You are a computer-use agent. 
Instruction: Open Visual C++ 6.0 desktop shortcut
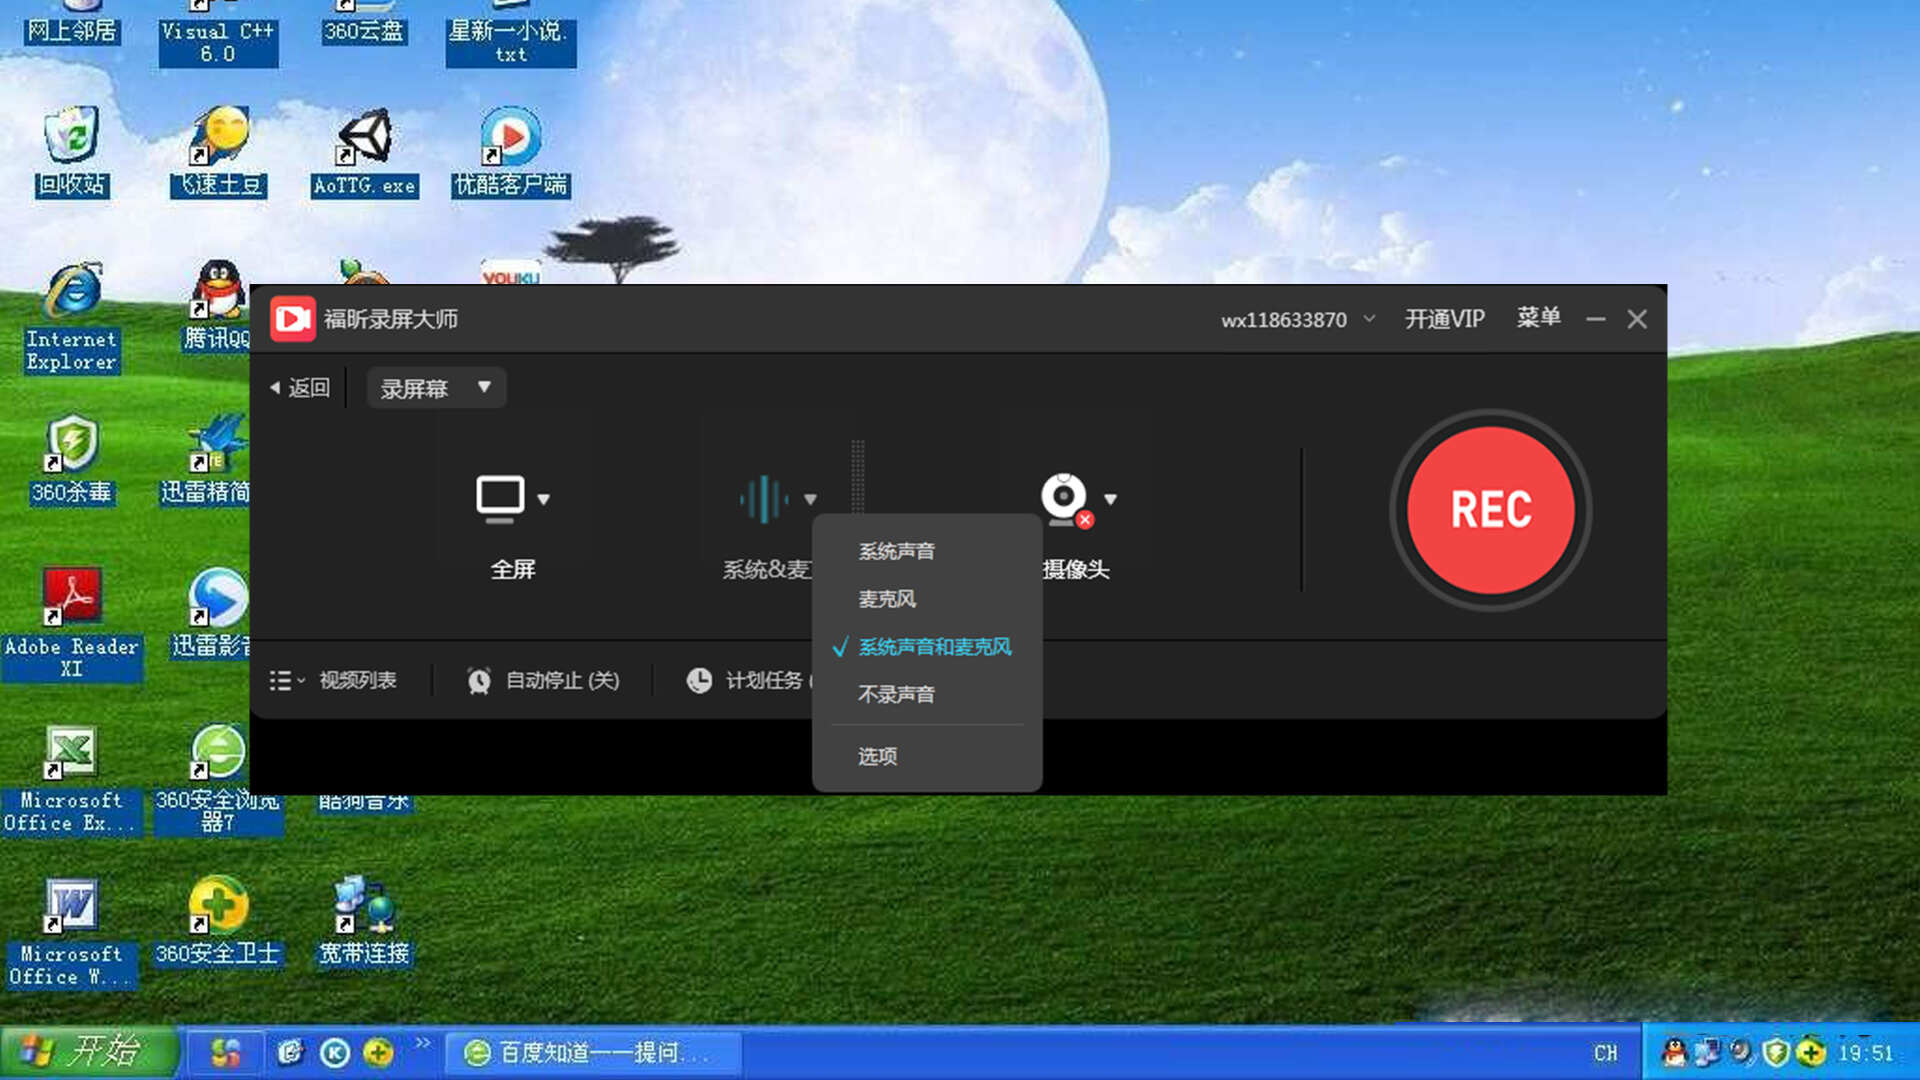[x=218, y=35]
